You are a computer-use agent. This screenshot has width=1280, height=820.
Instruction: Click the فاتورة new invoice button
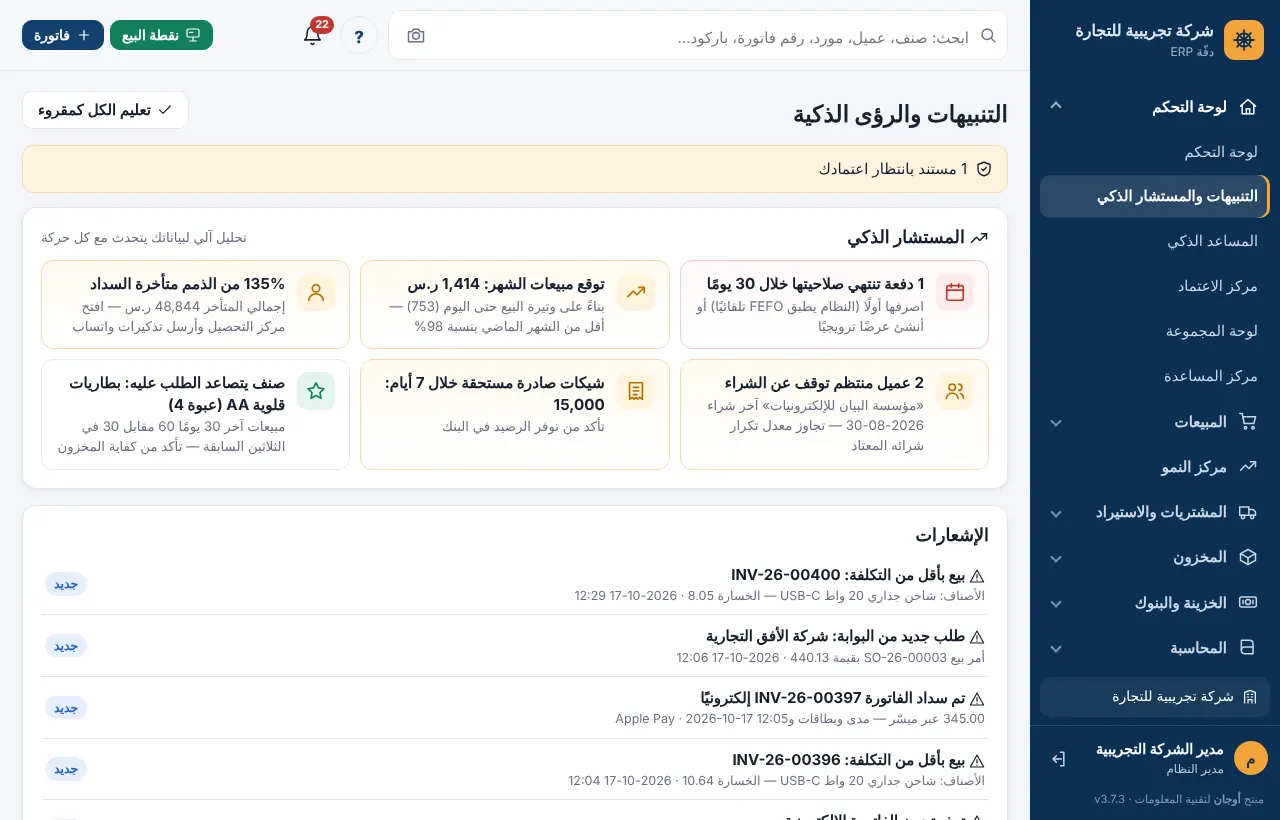(63, 35)
